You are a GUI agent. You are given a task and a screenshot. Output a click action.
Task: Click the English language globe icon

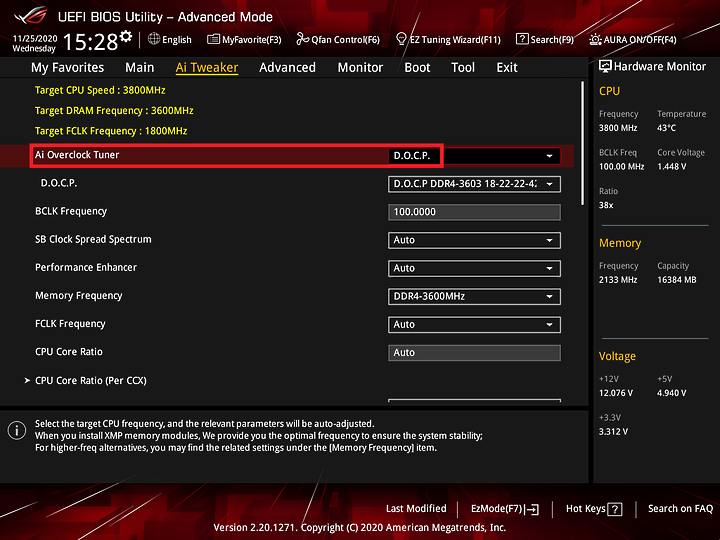tap(154, 39)
